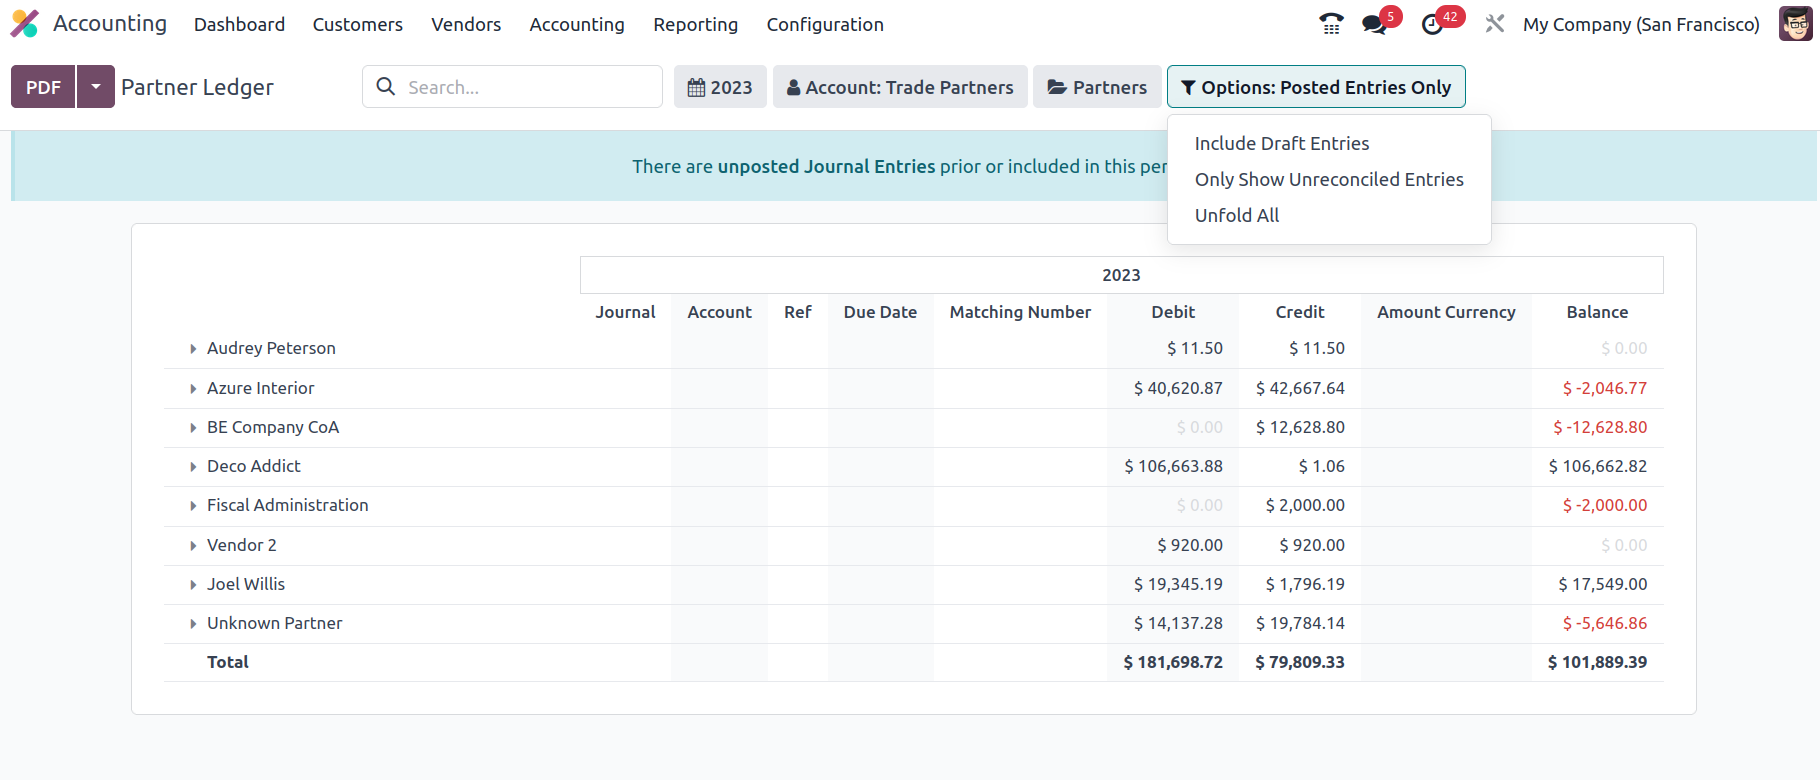Expand the Deco Addict row
This screenshot has height=780, width=1820.
click(x=193, y=467)
